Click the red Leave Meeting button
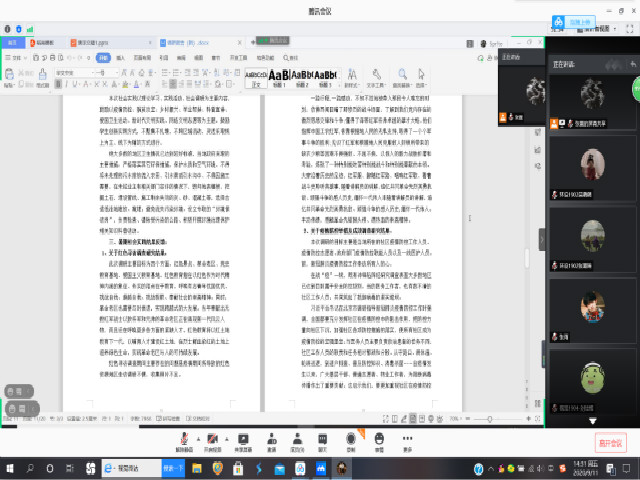The image size is (640, 480). pyautogui.click(x=610, y=443)
